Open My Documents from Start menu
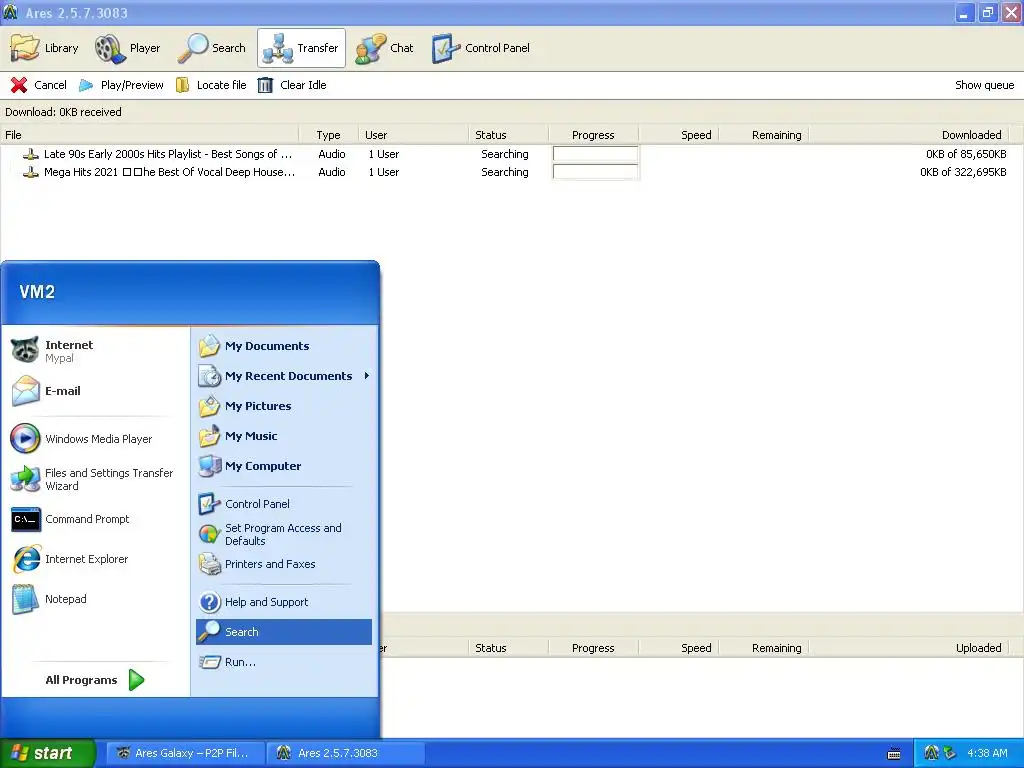Image resolution: width=1024 pixels, height=768 pixels. (x=284, y=346)
